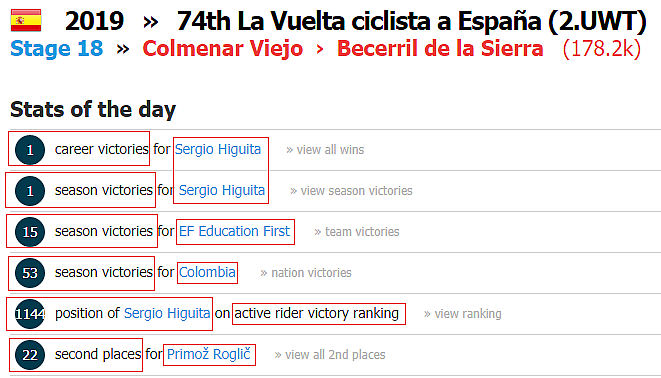Click the 74th La Vuelta race title

(x=411, y=21)
